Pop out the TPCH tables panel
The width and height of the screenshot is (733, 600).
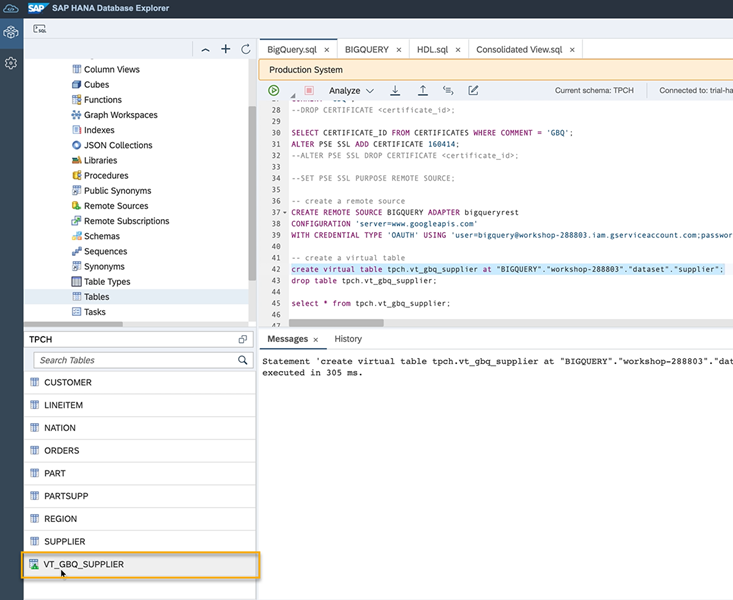click(x=243, y=340)
